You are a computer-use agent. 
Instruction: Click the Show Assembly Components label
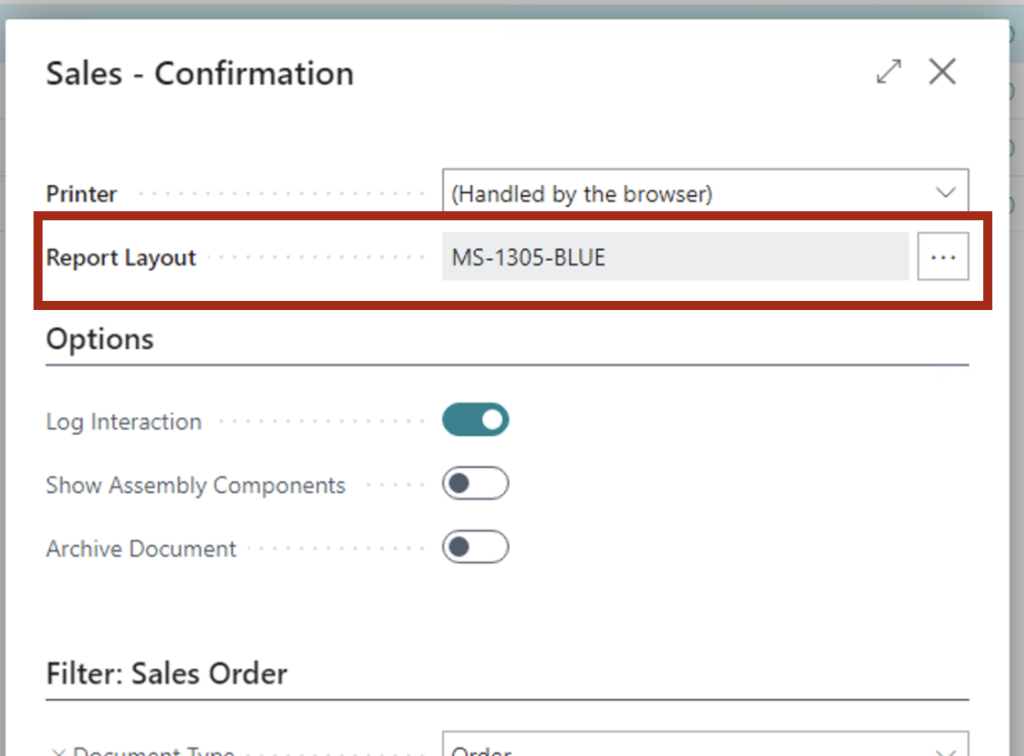[x=196, y=486]
